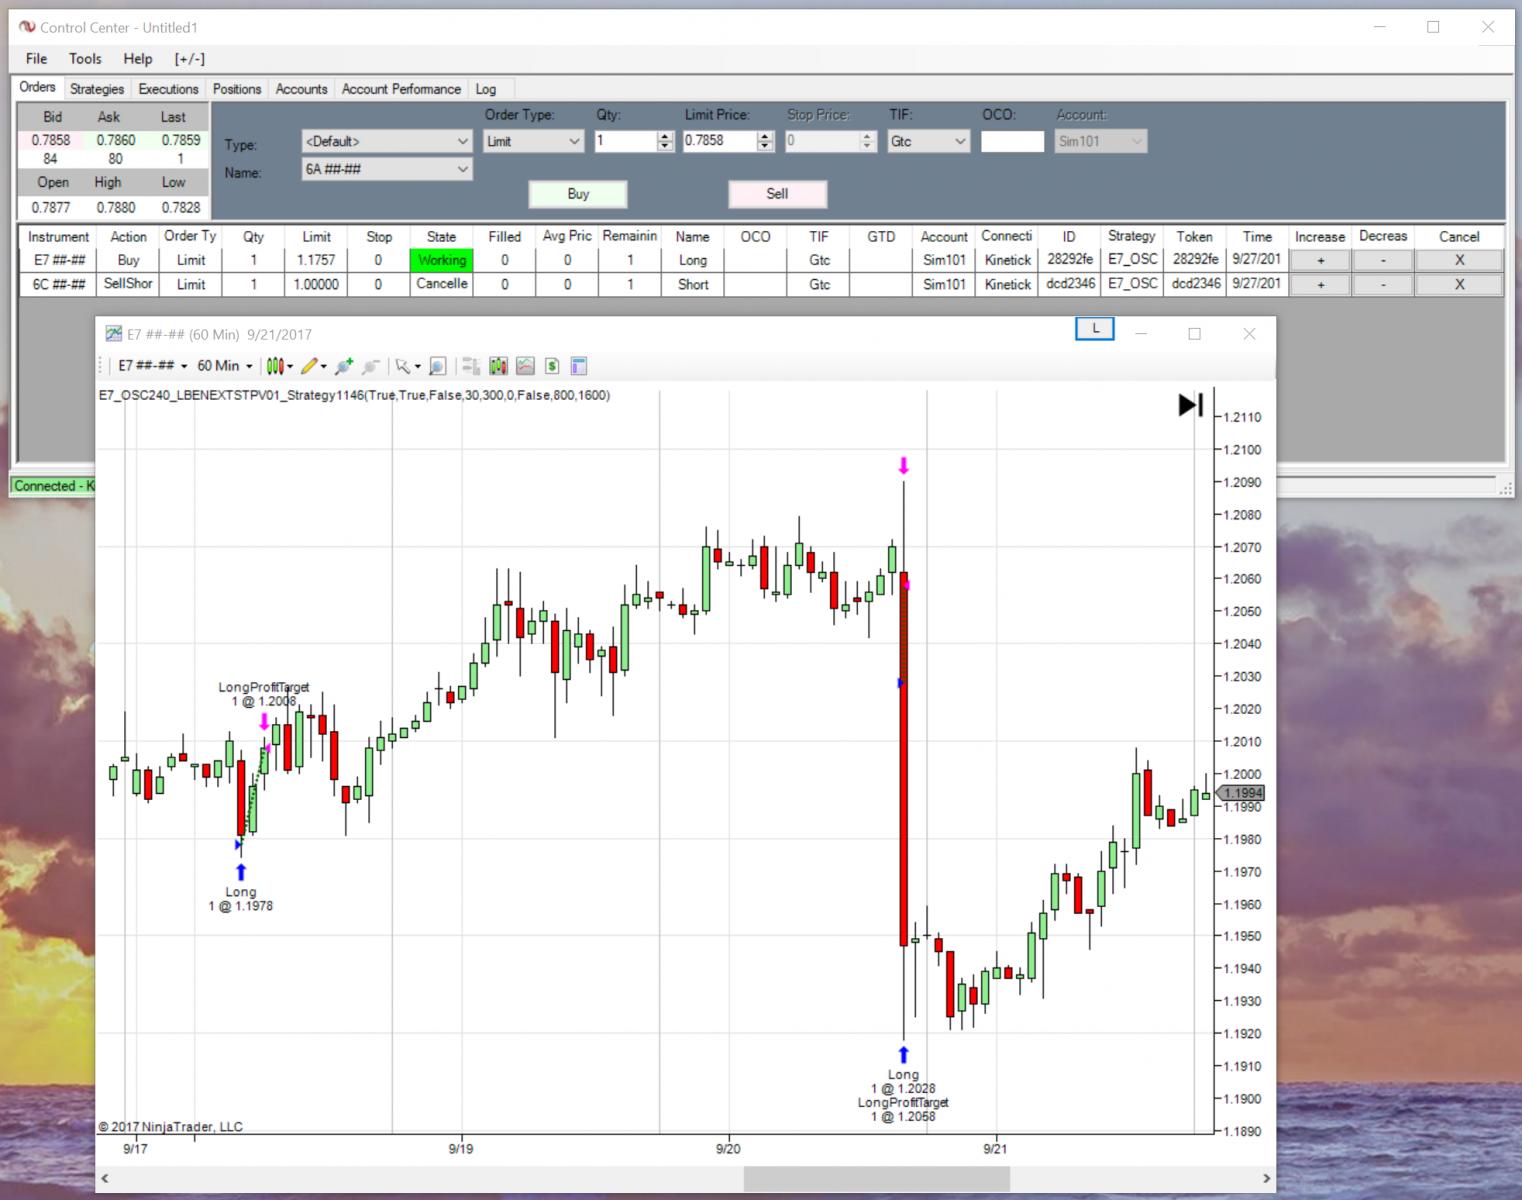Activate the zoom magnifier tool on chart

click(x=437, y=366)
